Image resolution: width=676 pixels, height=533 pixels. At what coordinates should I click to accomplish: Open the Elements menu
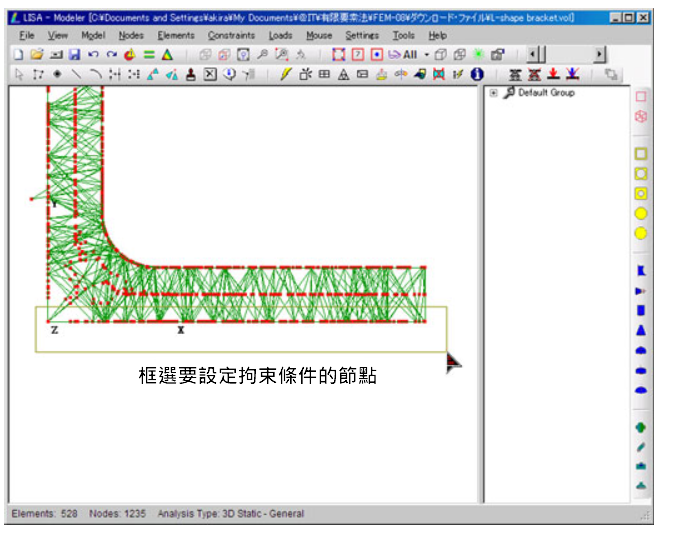point(176,35)
